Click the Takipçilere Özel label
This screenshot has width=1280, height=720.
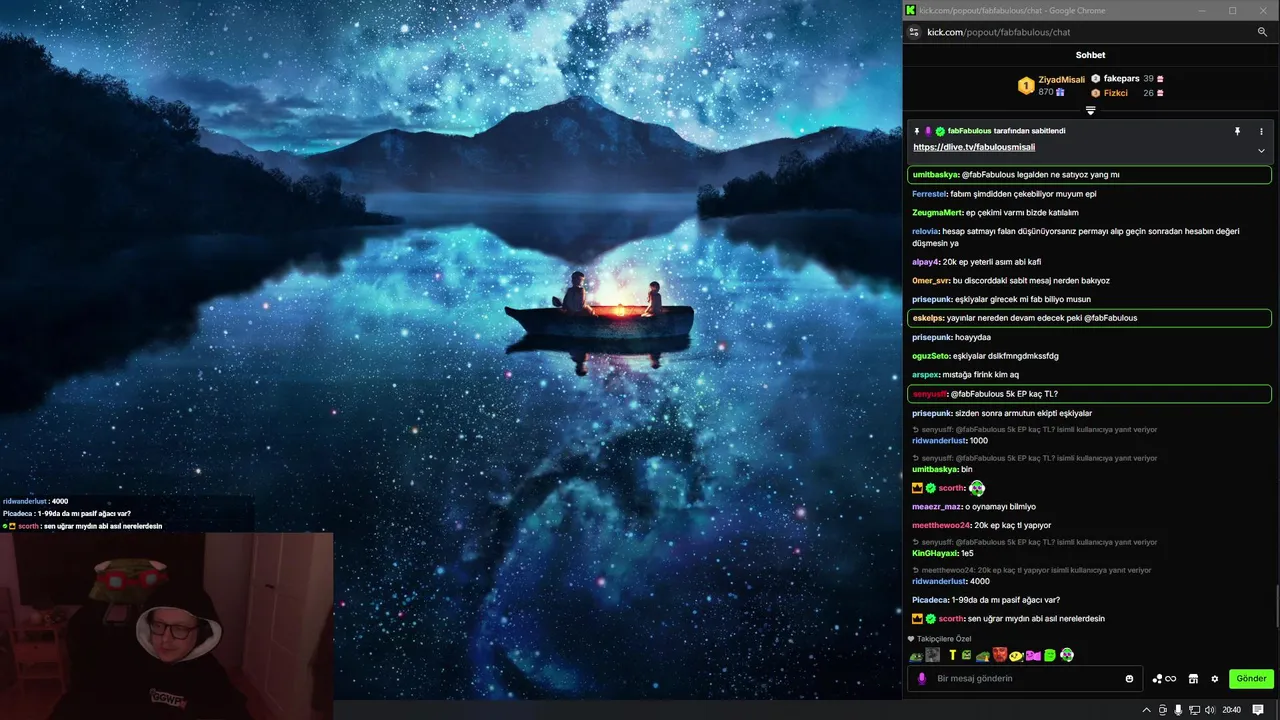(x=944, y=639)
